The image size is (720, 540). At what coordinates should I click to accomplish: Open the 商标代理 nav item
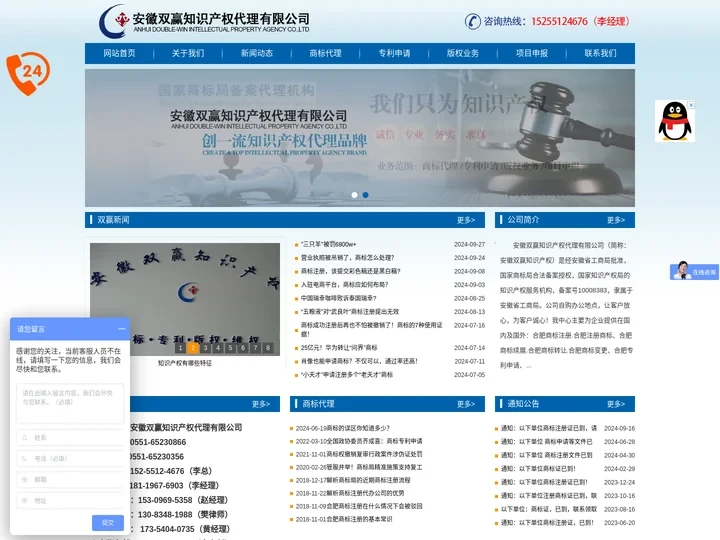[x=326, y=53]
